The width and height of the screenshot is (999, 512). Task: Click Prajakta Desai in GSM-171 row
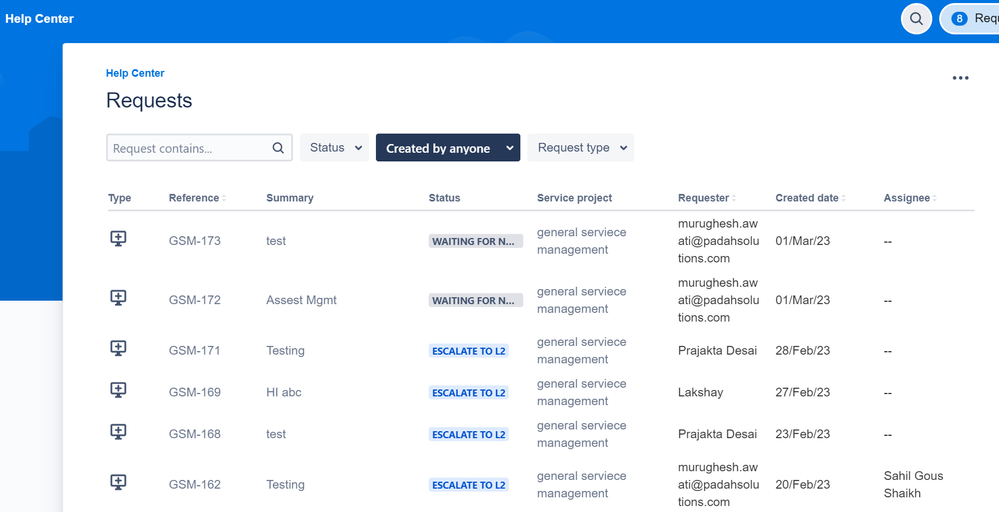(x=717, y=351)
